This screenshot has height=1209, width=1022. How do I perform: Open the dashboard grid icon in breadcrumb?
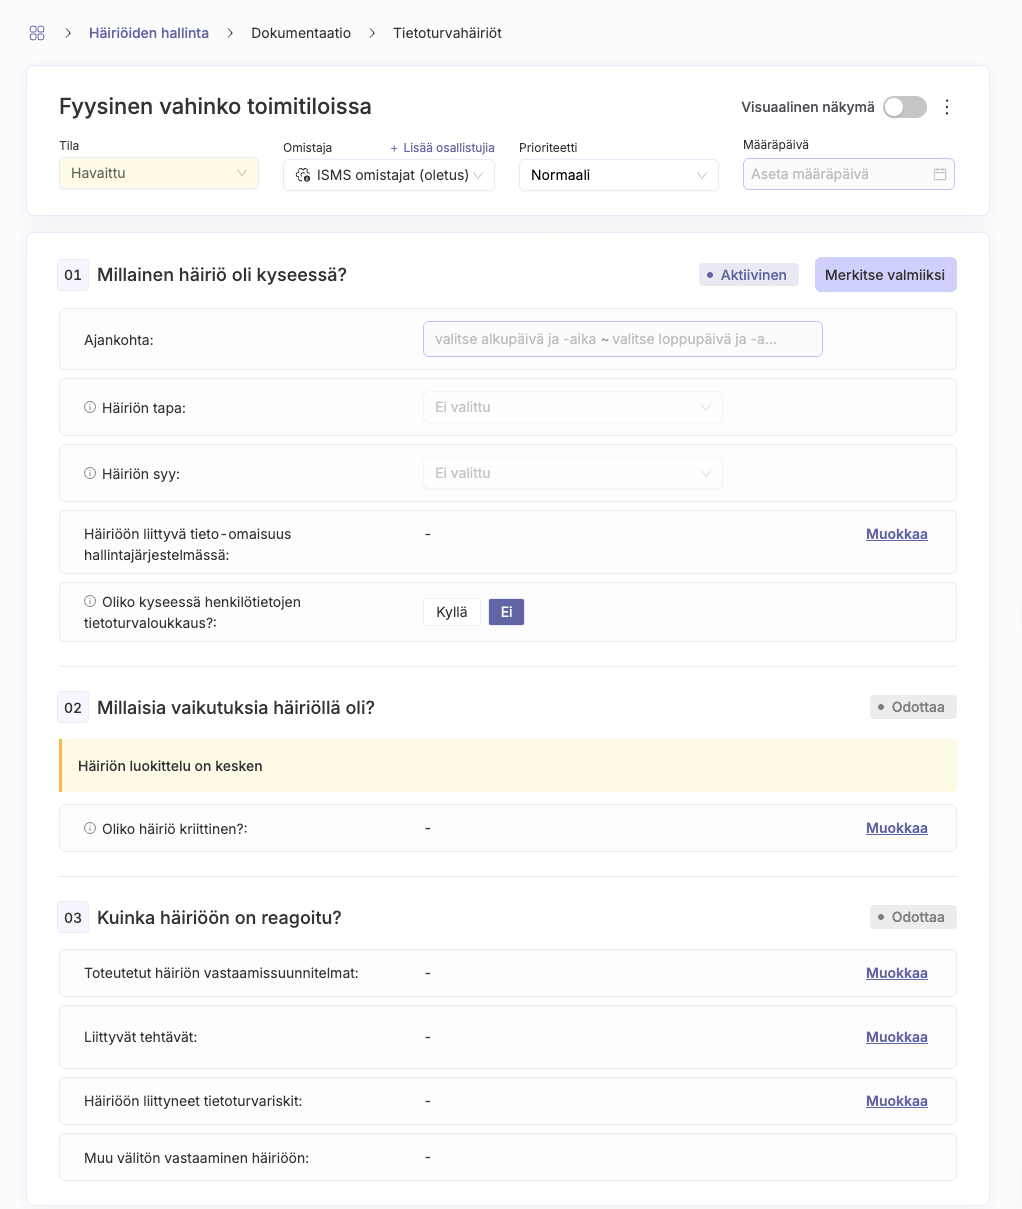pos(37,33)
